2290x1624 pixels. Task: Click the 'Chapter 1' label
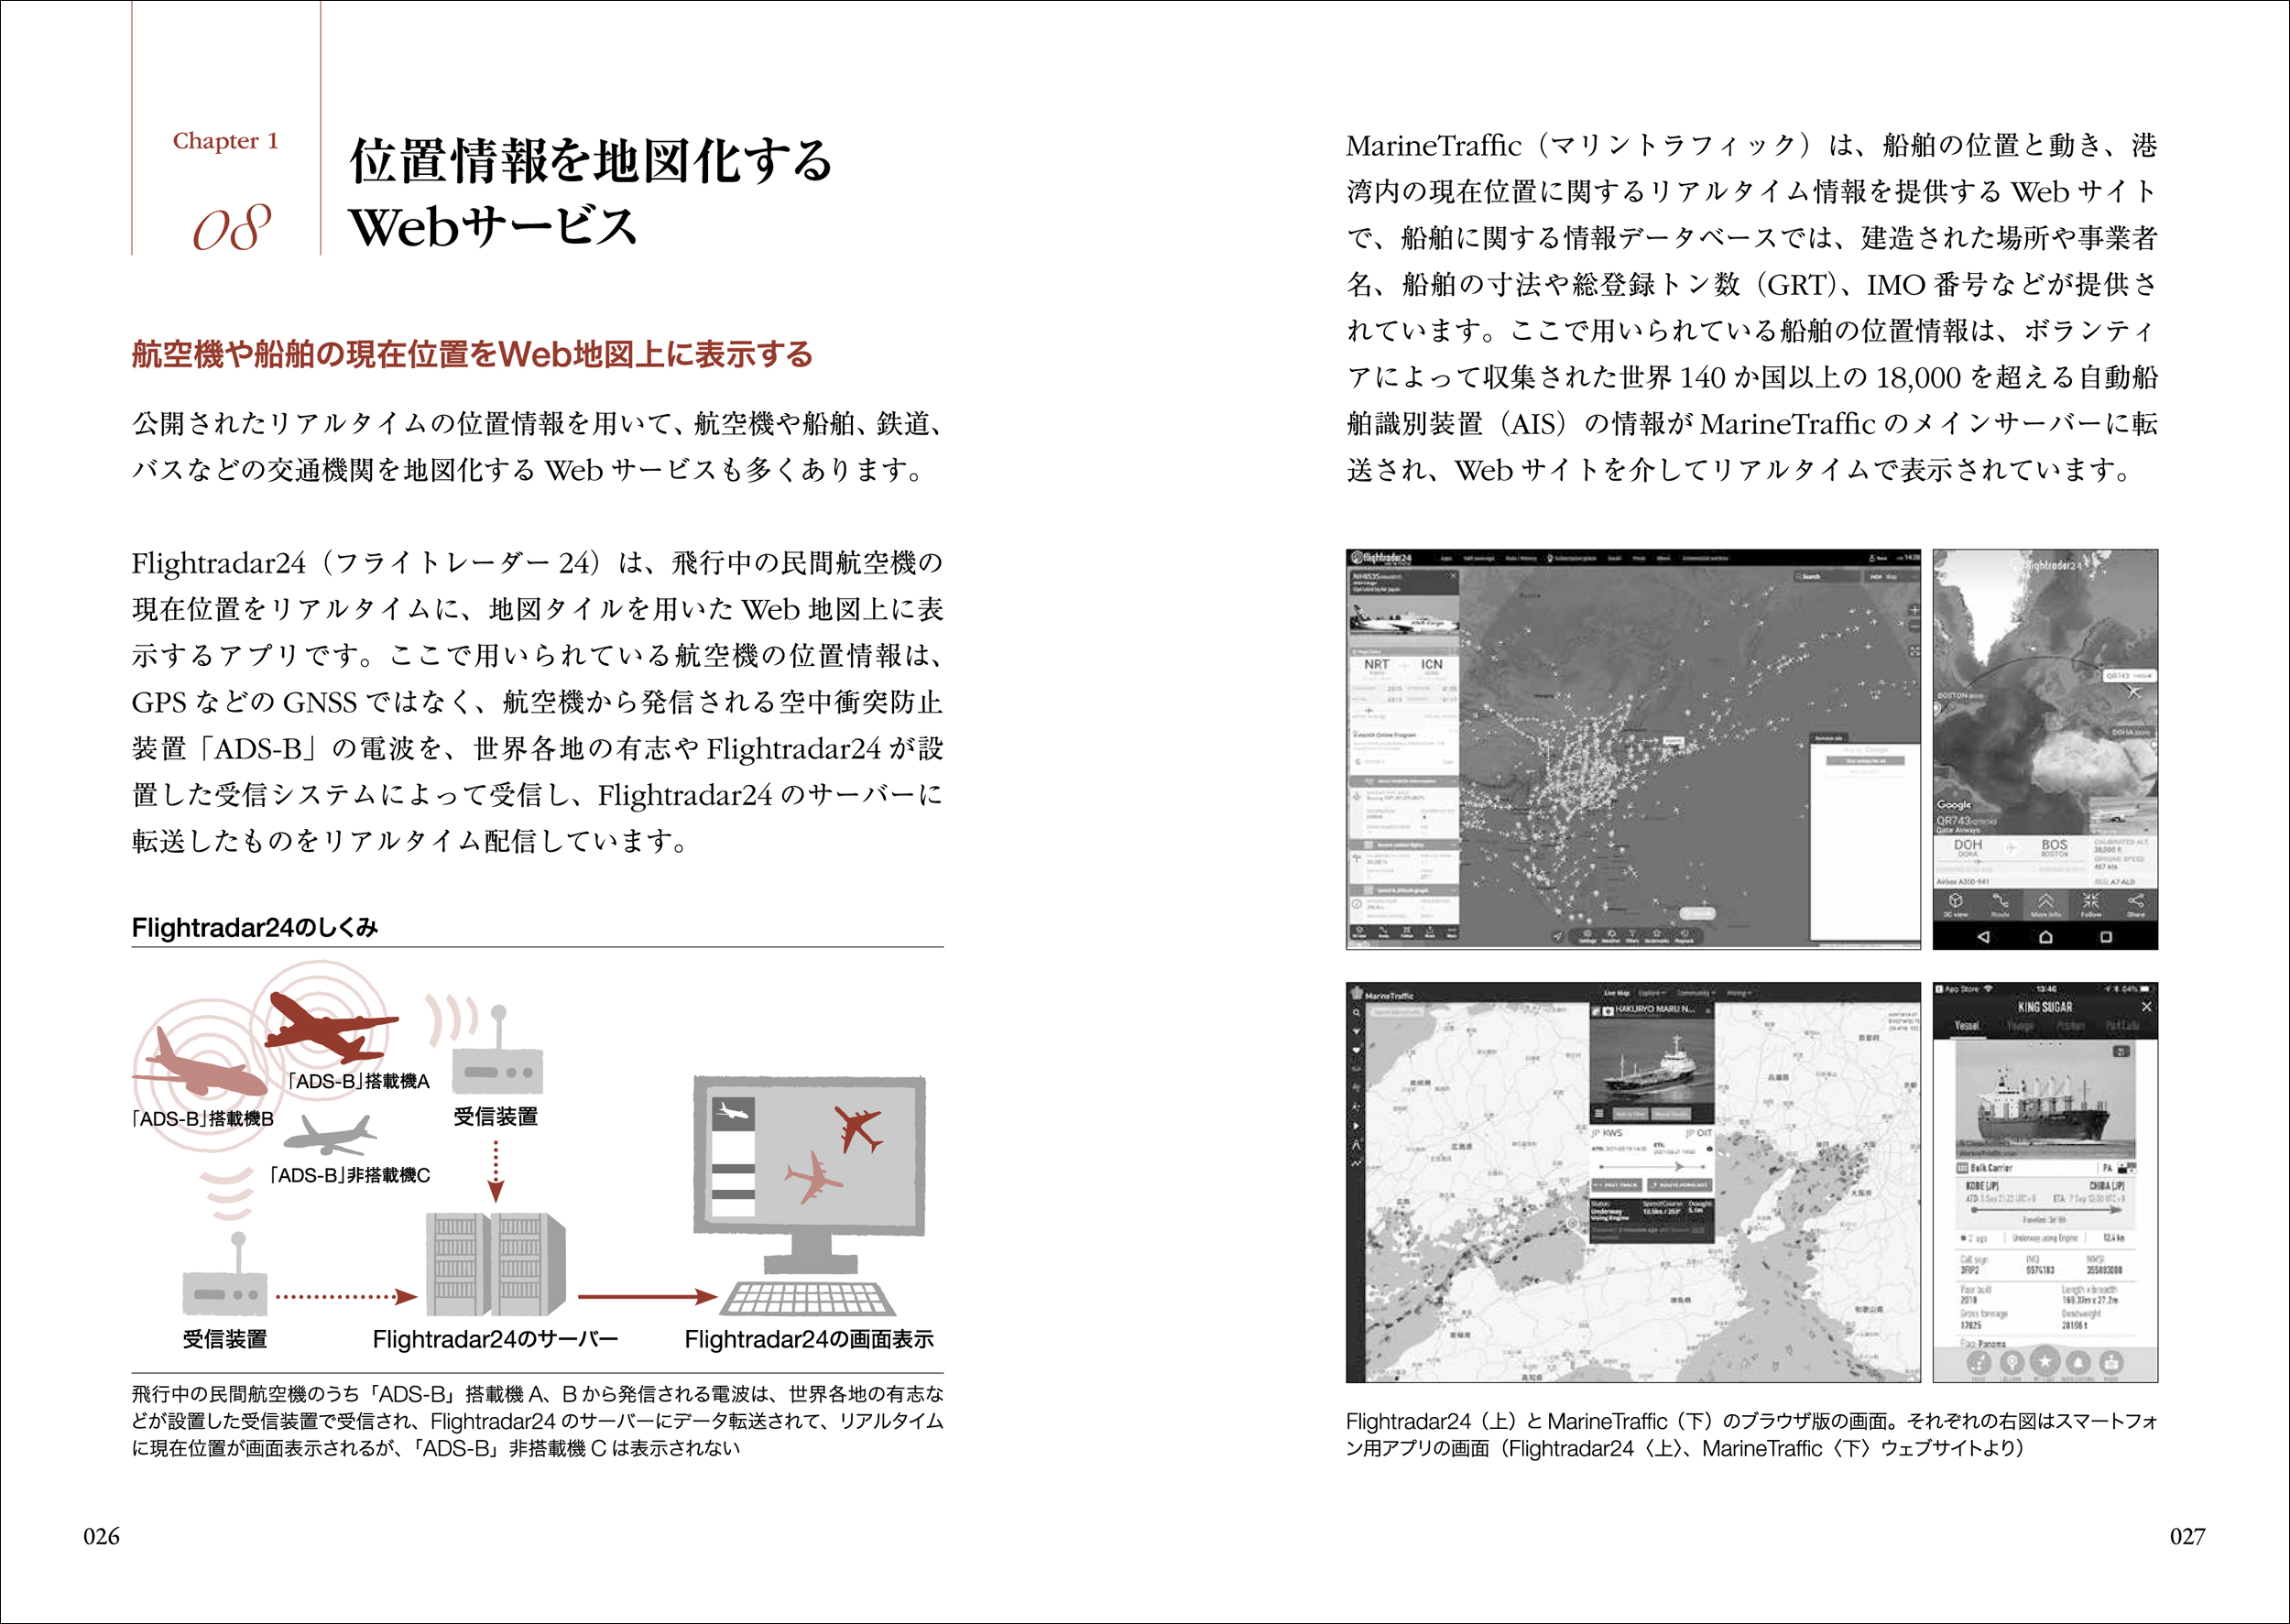coord(226,140)
